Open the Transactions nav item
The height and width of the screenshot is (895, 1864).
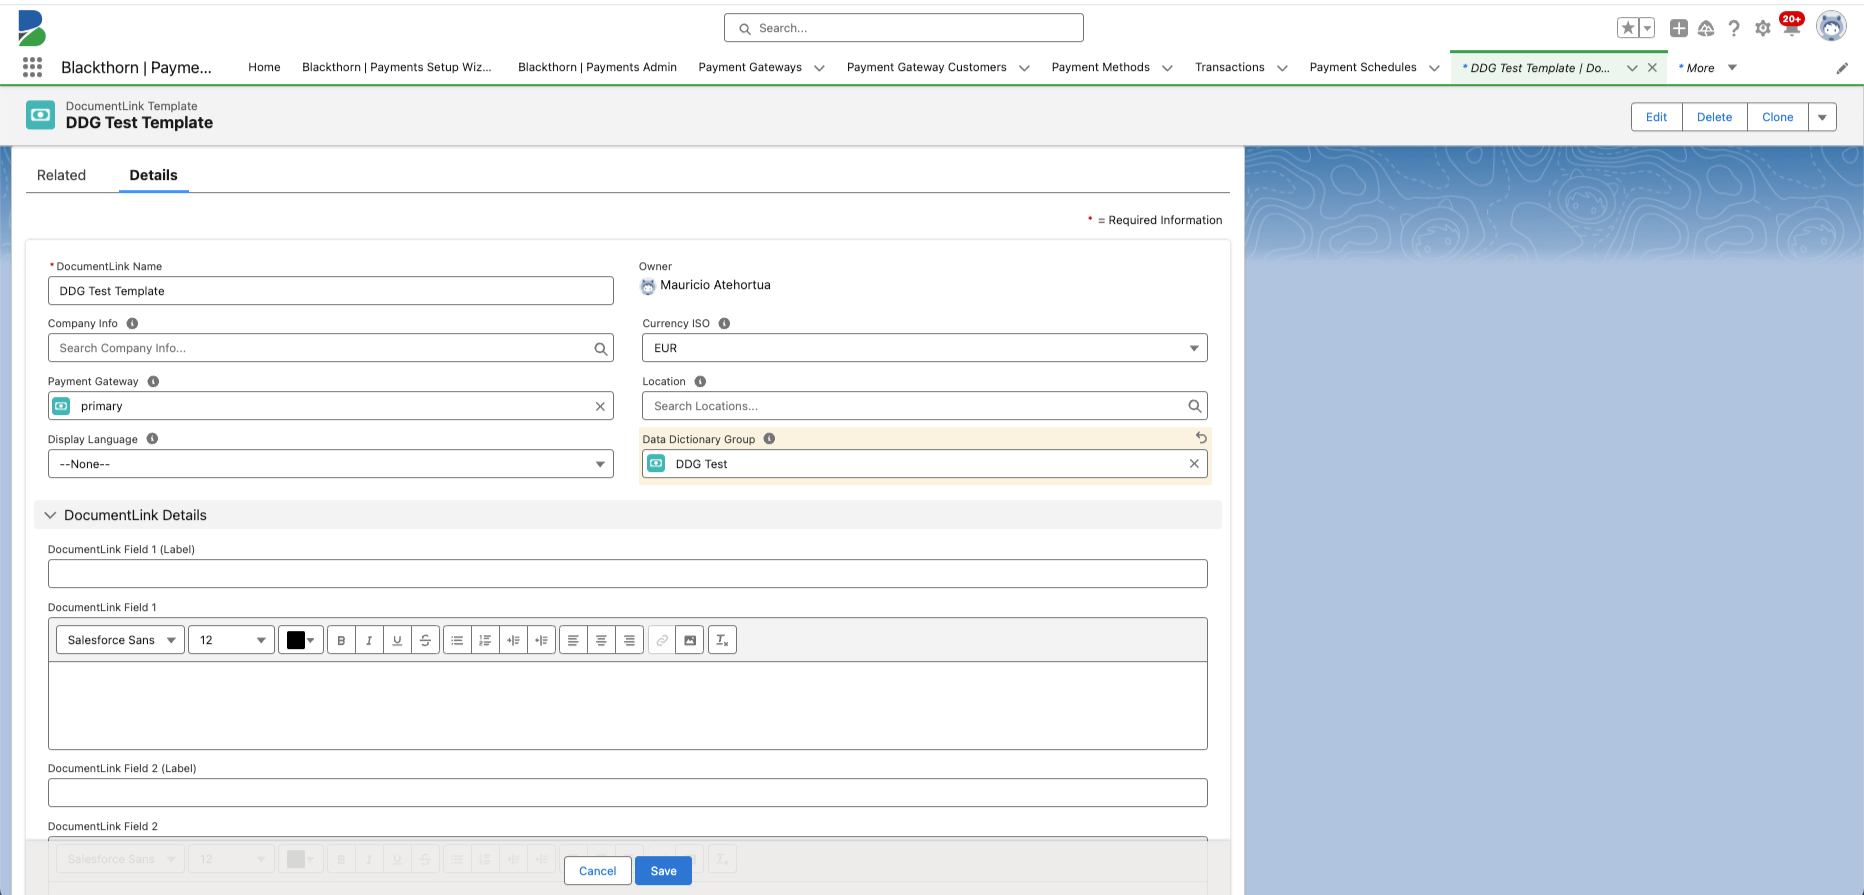coord(1230,67)
